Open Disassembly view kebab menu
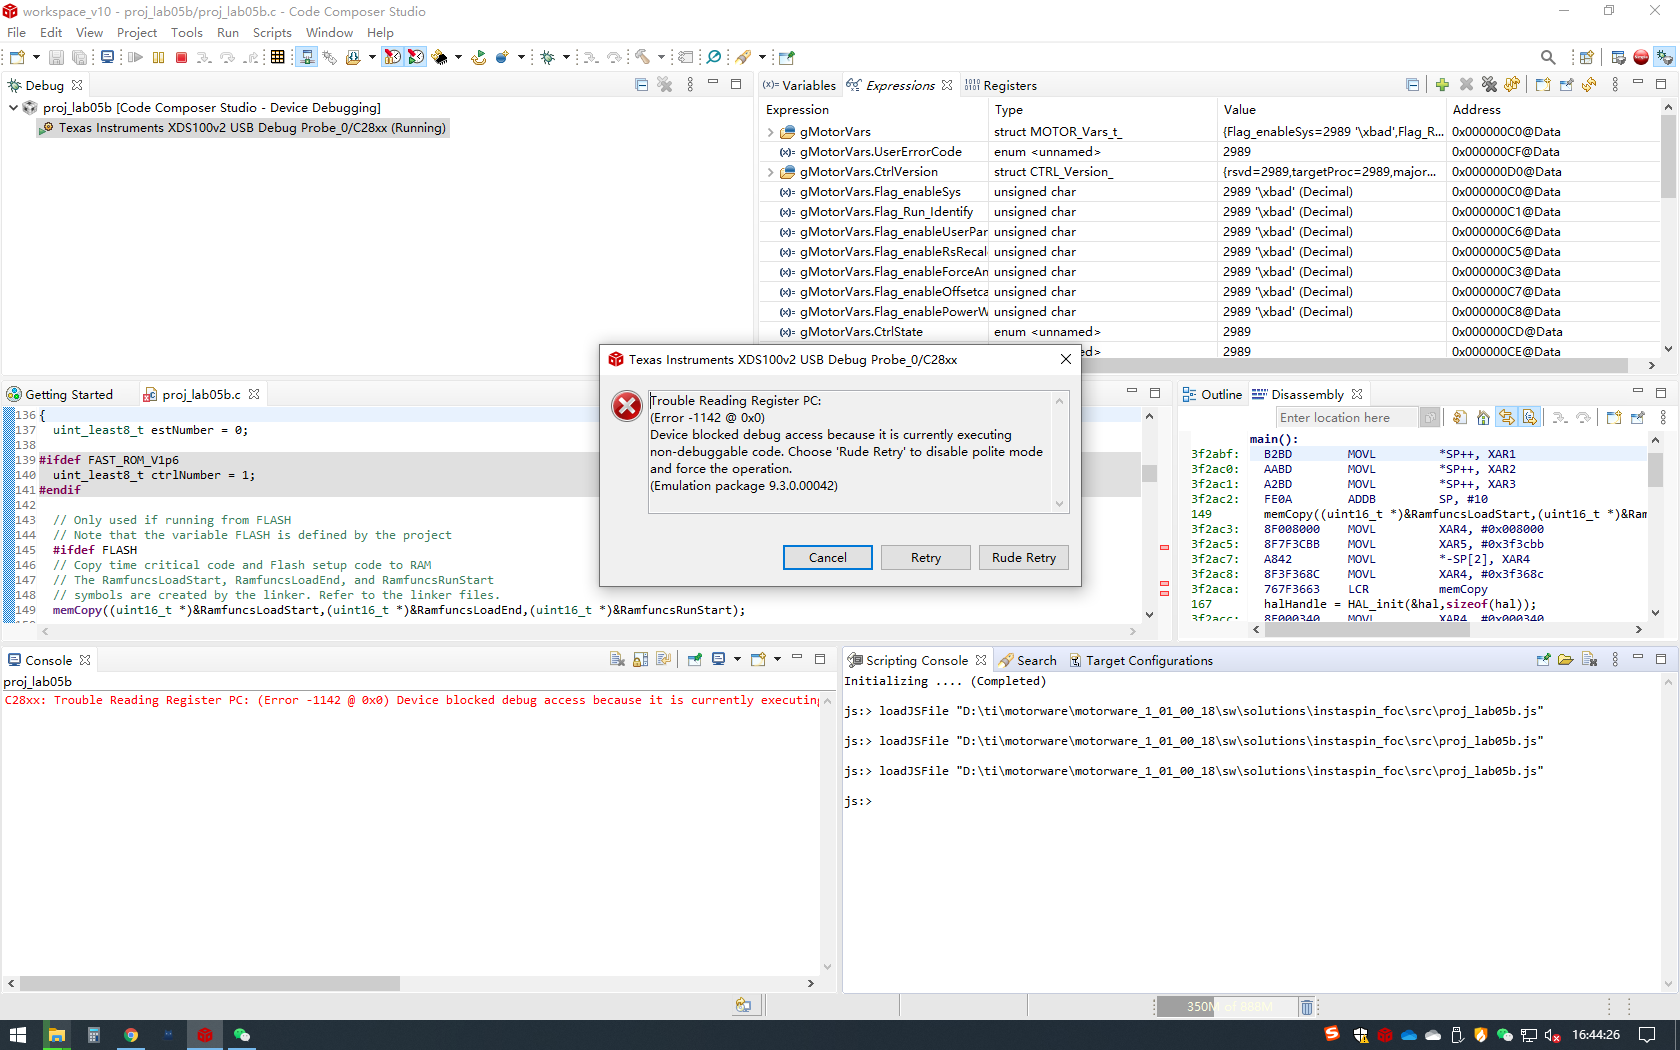This screenshot has width=1680, height=1050. (x=1663, y=418)
